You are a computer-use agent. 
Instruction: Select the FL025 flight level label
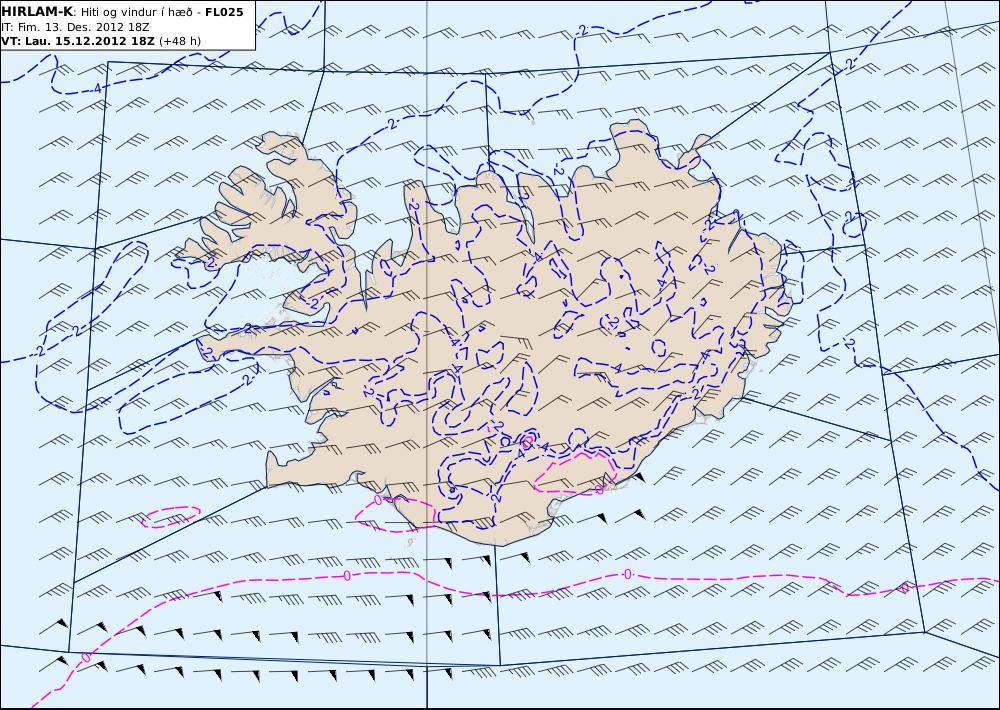coord(224,12)
